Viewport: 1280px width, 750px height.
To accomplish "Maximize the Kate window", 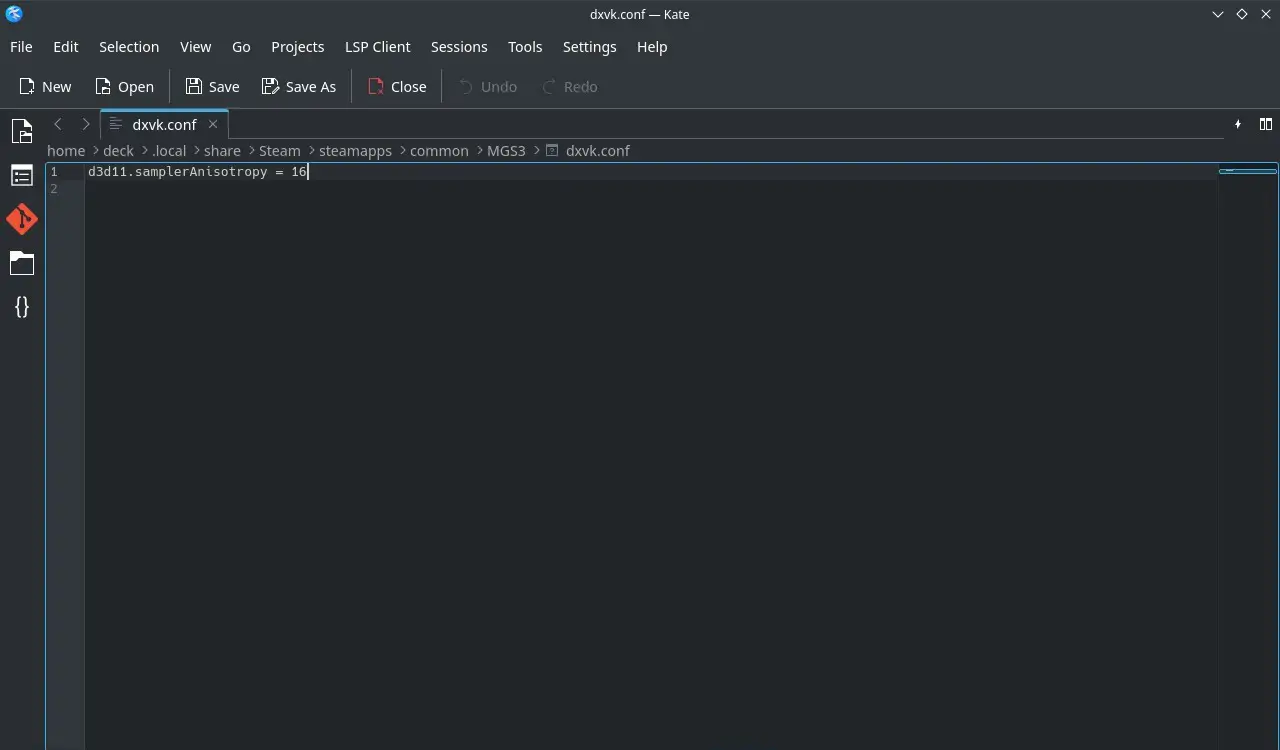I will coord(1242,14).
